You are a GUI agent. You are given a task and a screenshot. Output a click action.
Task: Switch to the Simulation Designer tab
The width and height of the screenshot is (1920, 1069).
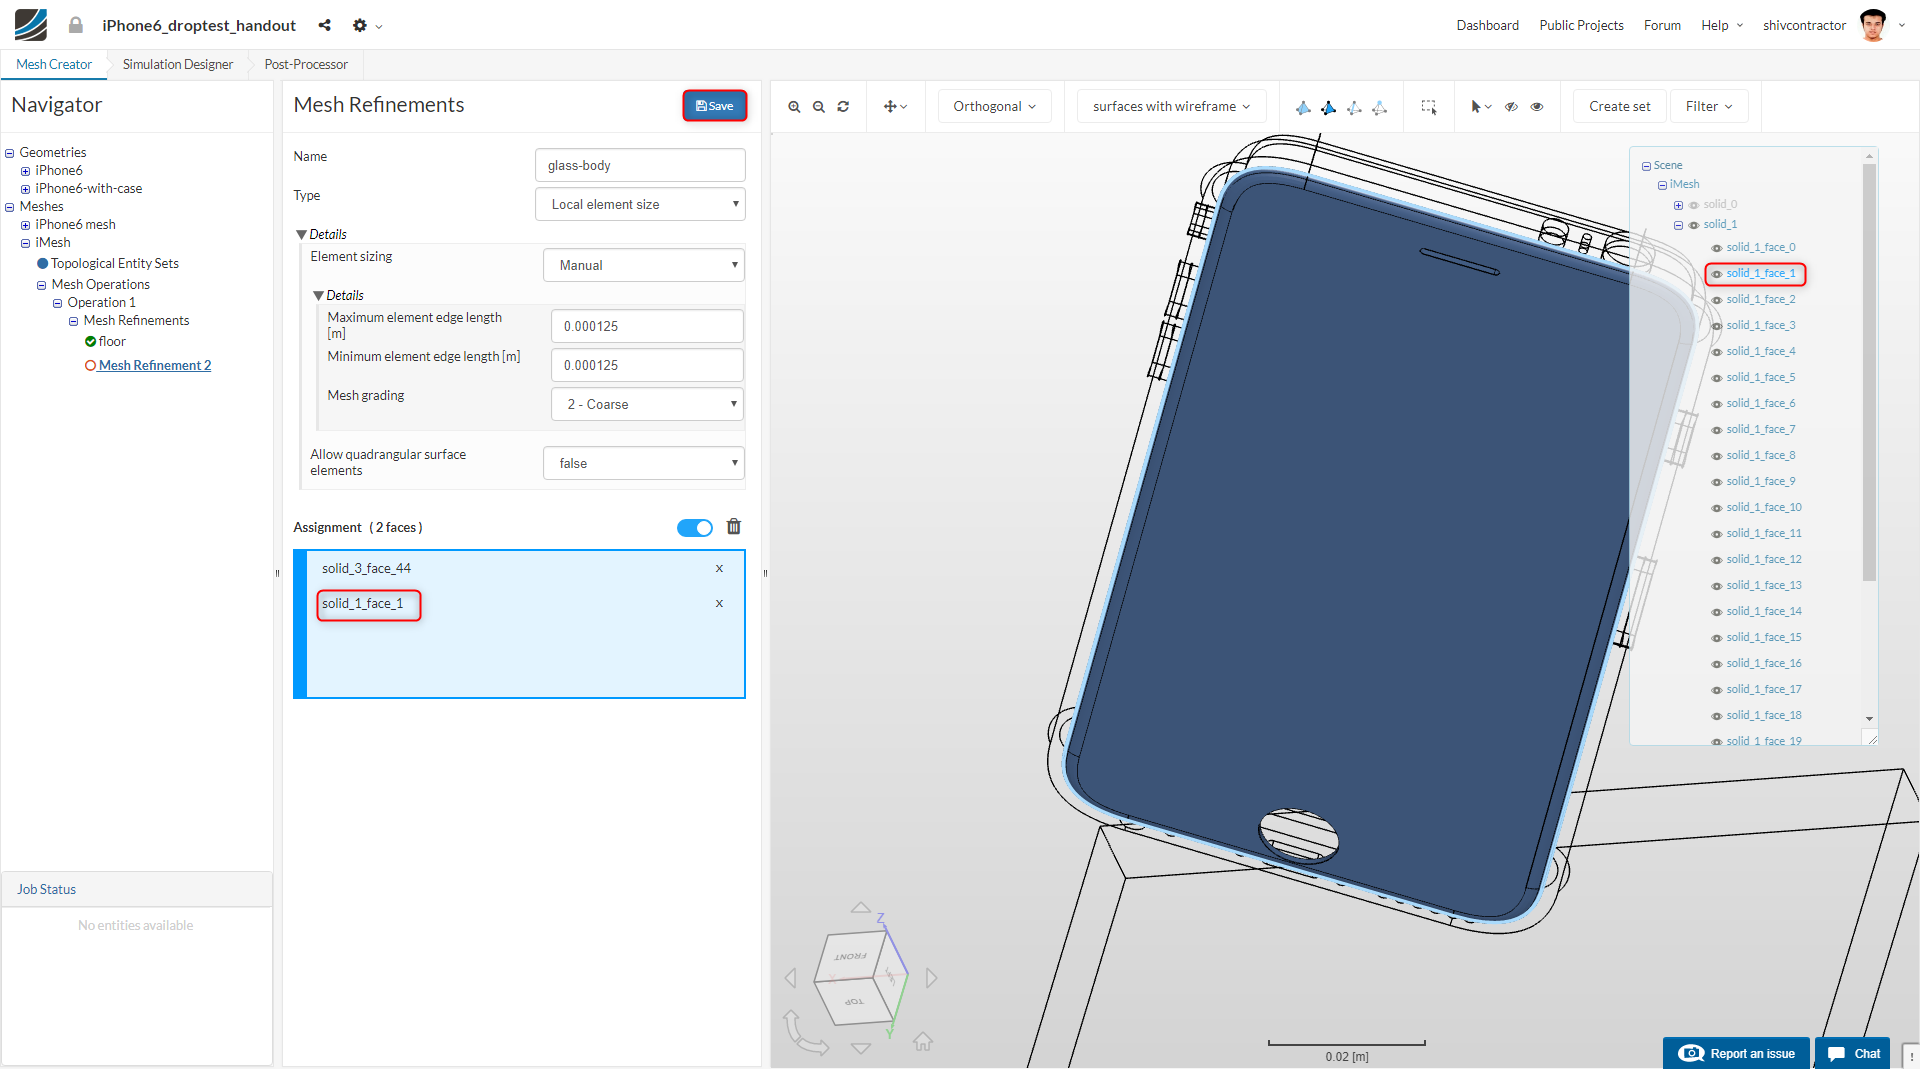click(x=178, y=64)
